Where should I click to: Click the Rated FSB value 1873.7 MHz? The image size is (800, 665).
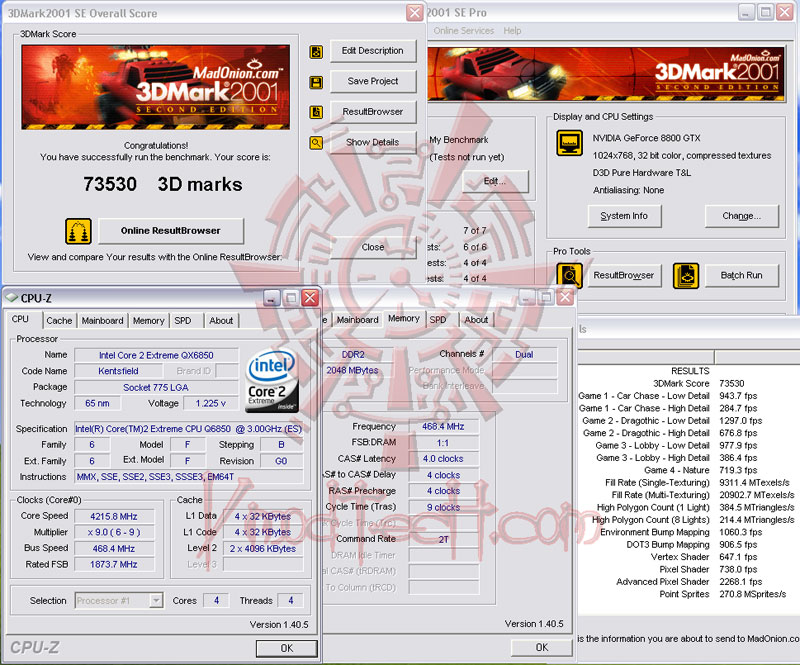pos(114,564)
